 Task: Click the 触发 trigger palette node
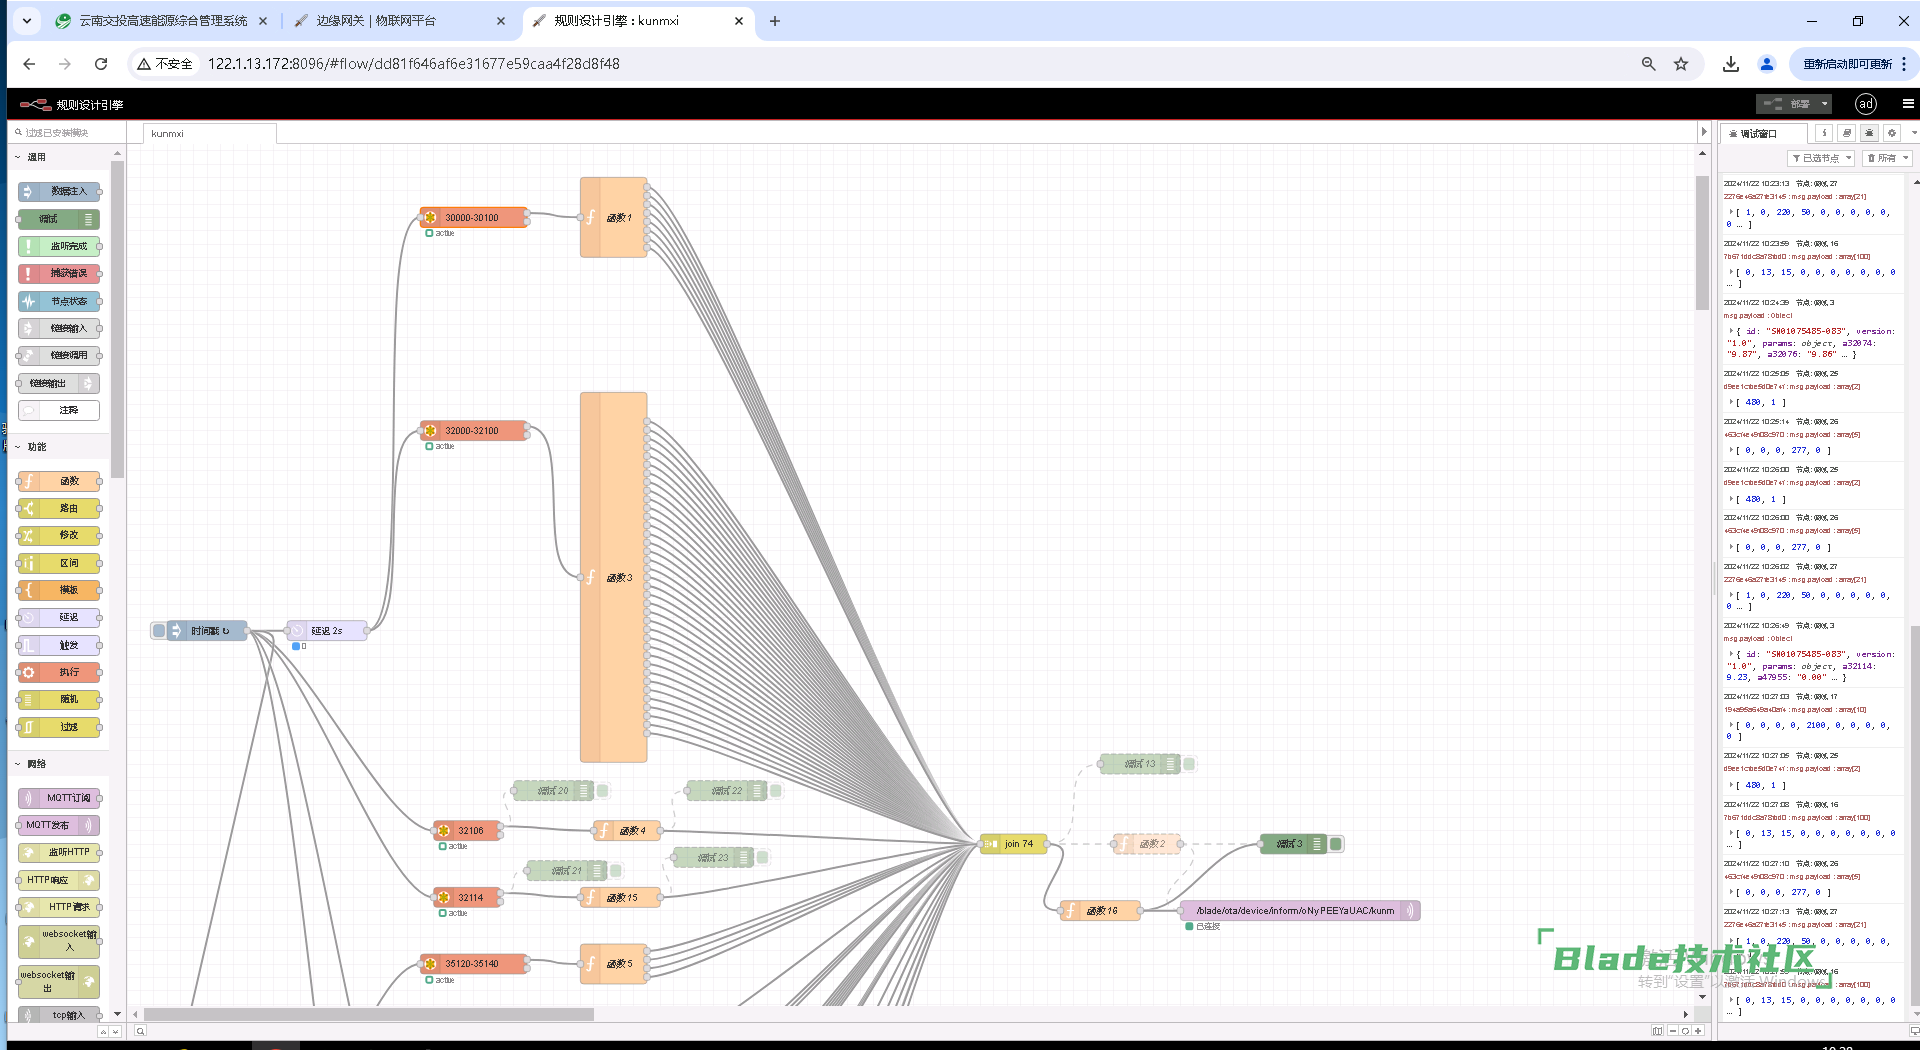tap(60, 645)
